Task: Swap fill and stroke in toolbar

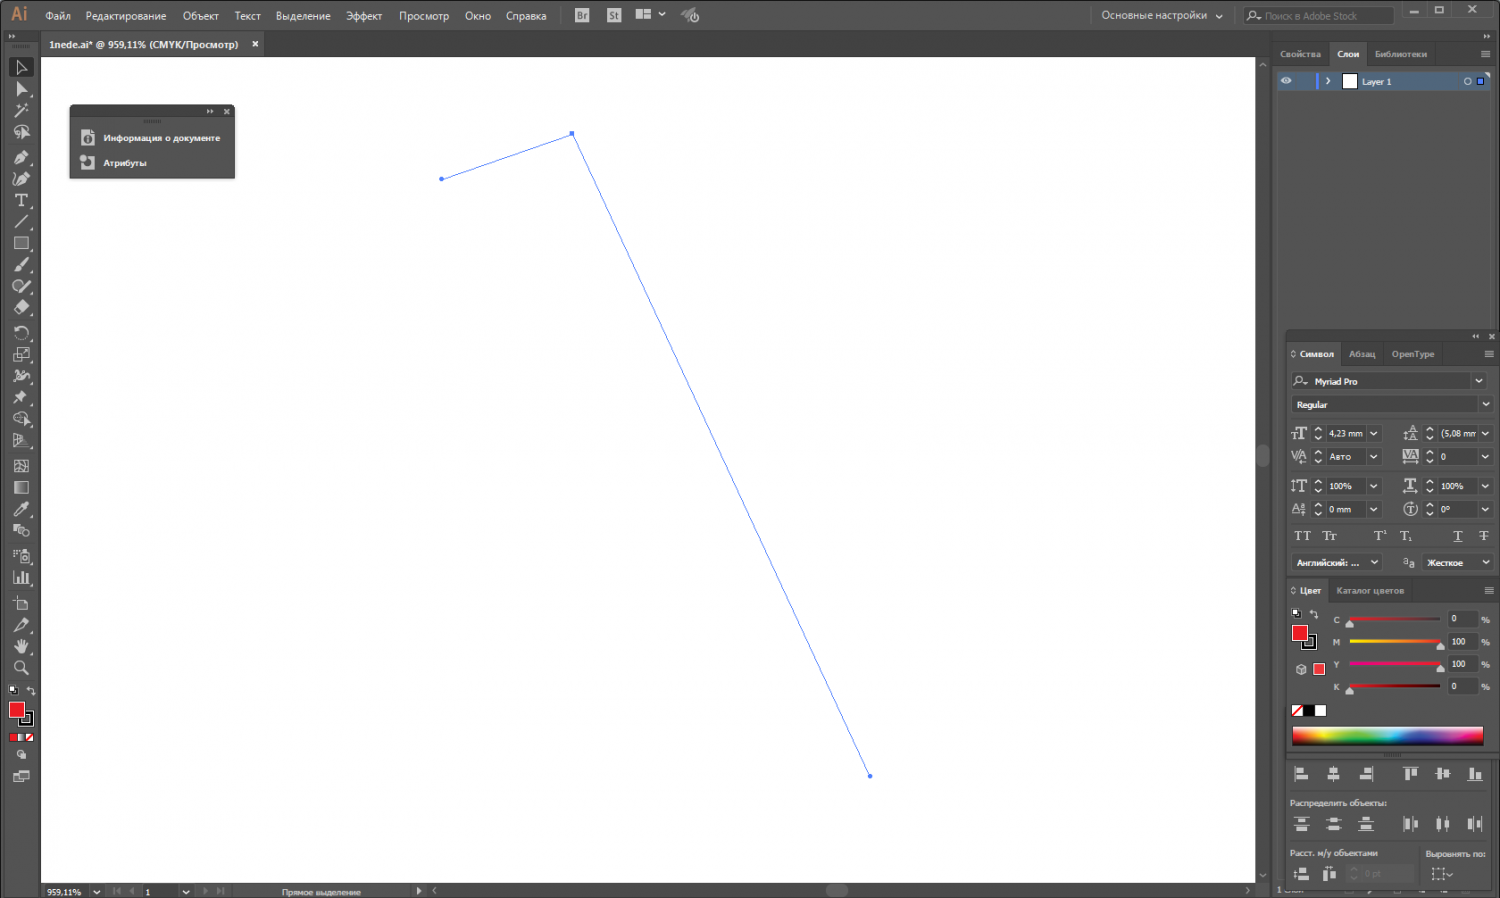Action: [x=31, y=691]
